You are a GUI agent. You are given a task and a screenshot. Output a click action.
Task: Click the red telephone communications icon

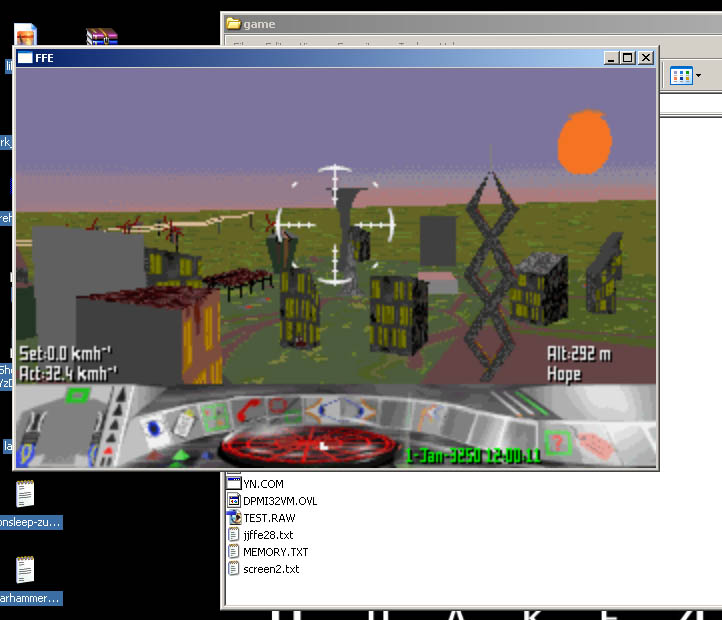point(249,410)
